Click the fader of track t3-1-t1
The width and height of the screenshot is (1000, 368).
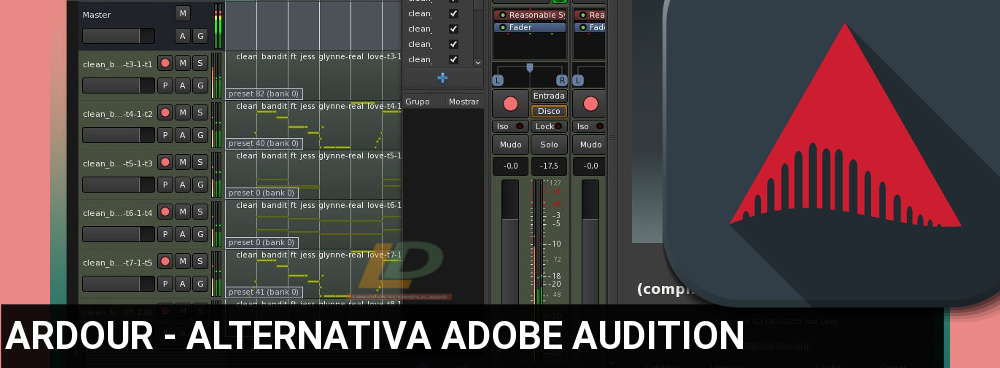click(x=118, y=85)
